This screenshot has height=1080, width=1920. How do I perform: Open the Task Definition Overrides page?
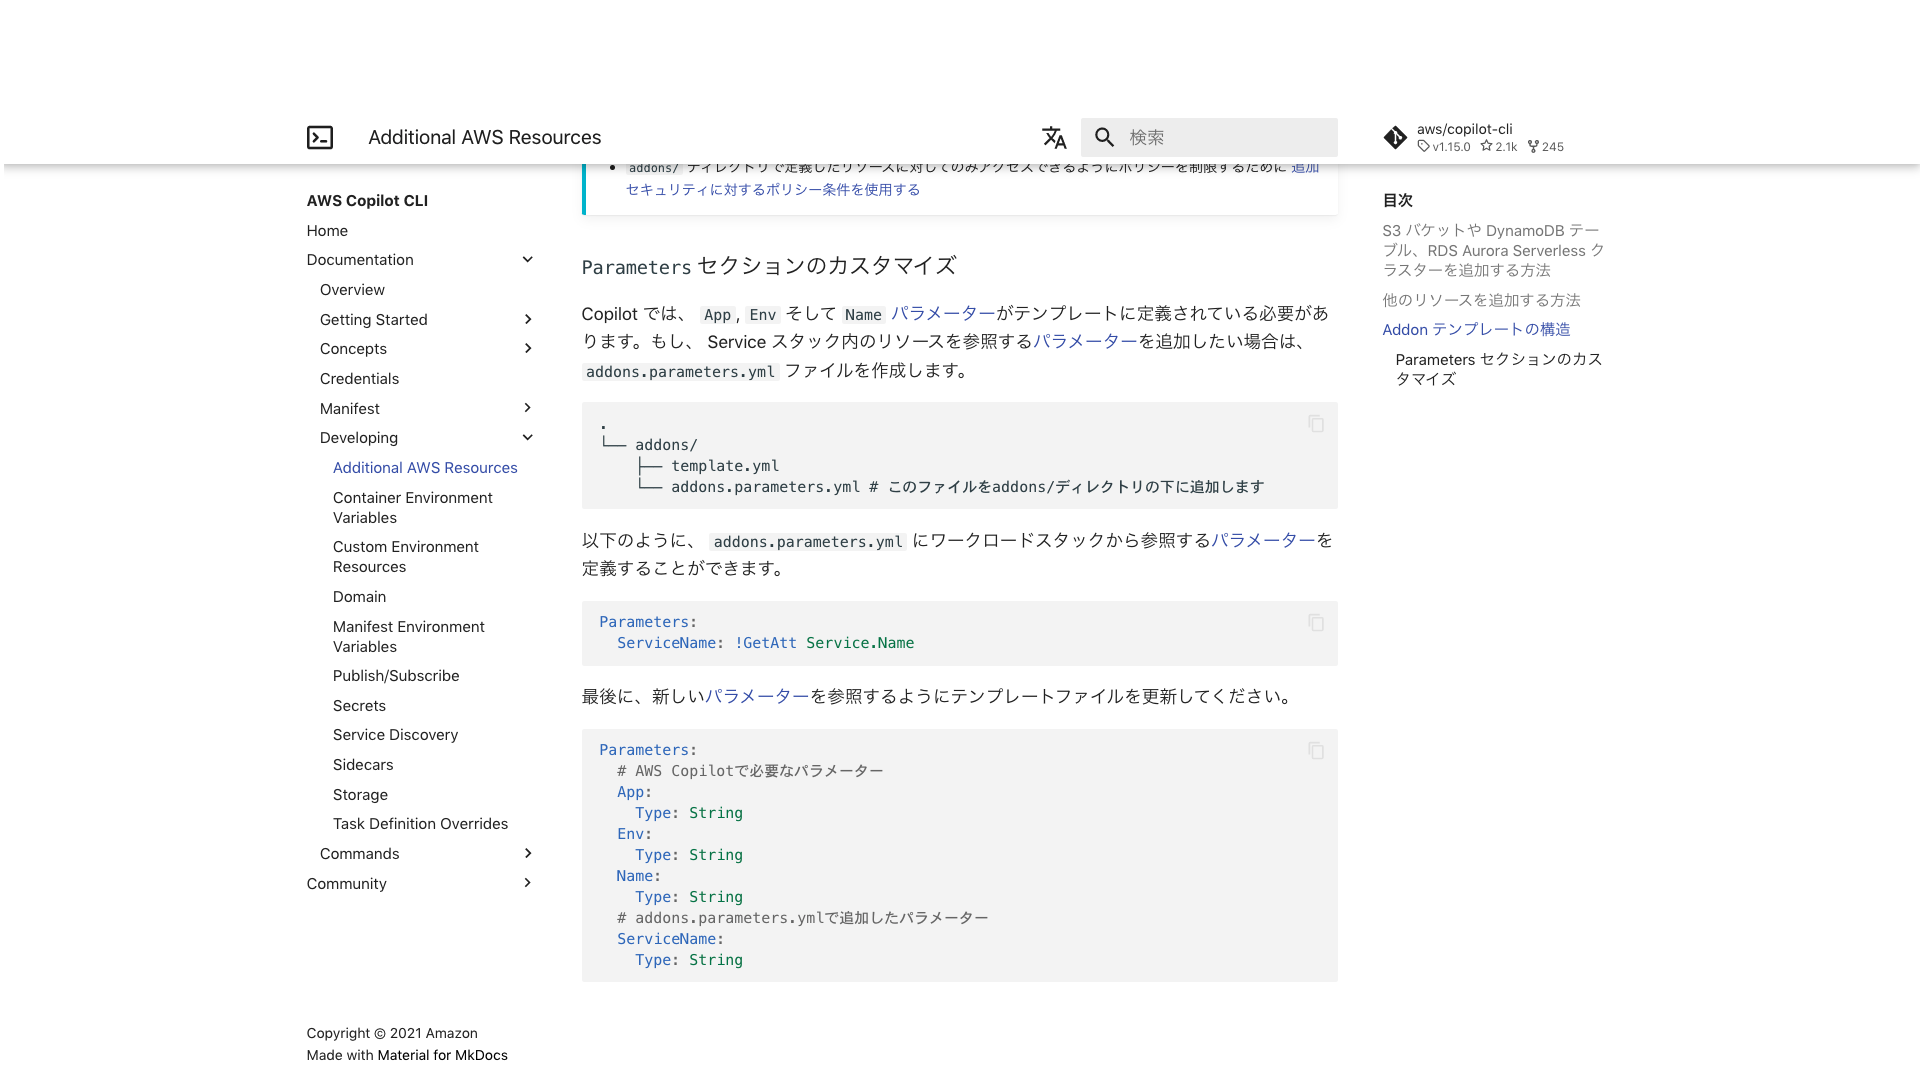pos(420,824)
